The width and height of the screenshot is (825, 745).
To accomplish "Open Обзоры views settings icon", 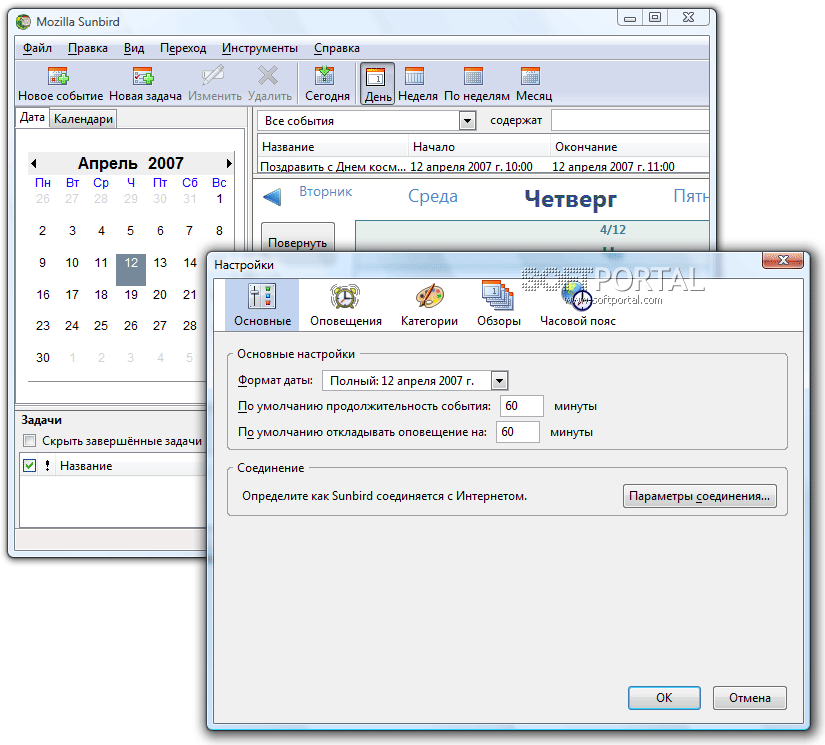I will [498, 295].
